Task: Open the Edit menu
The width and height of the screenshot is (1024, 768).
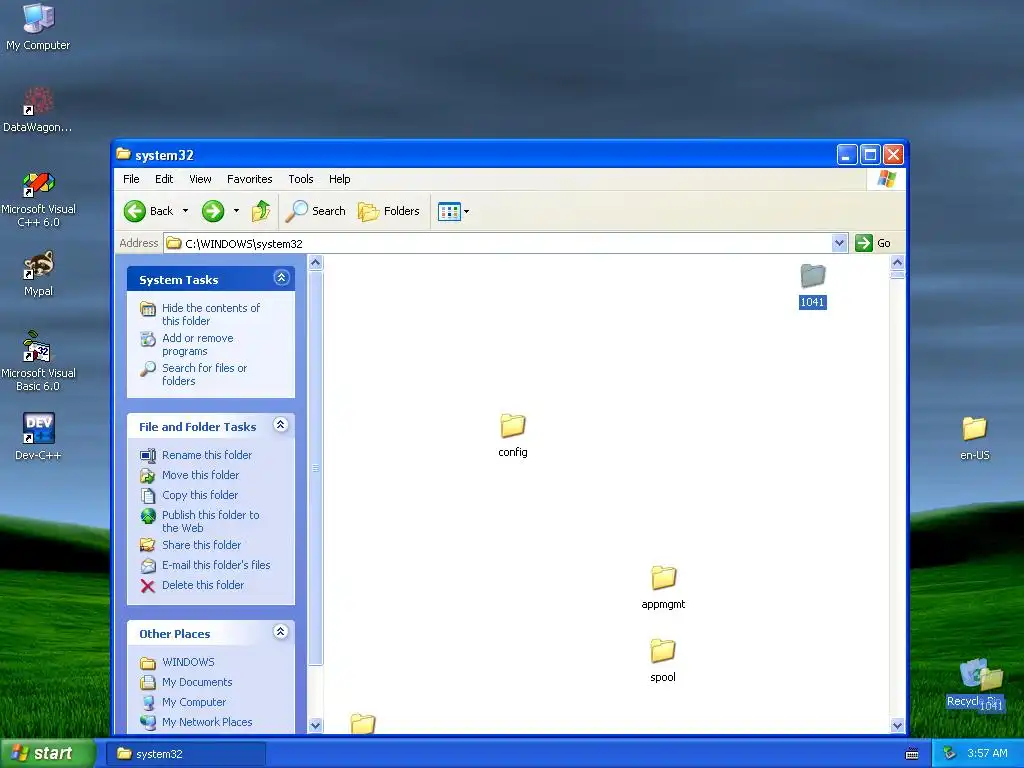Action: tap(164, 179)
